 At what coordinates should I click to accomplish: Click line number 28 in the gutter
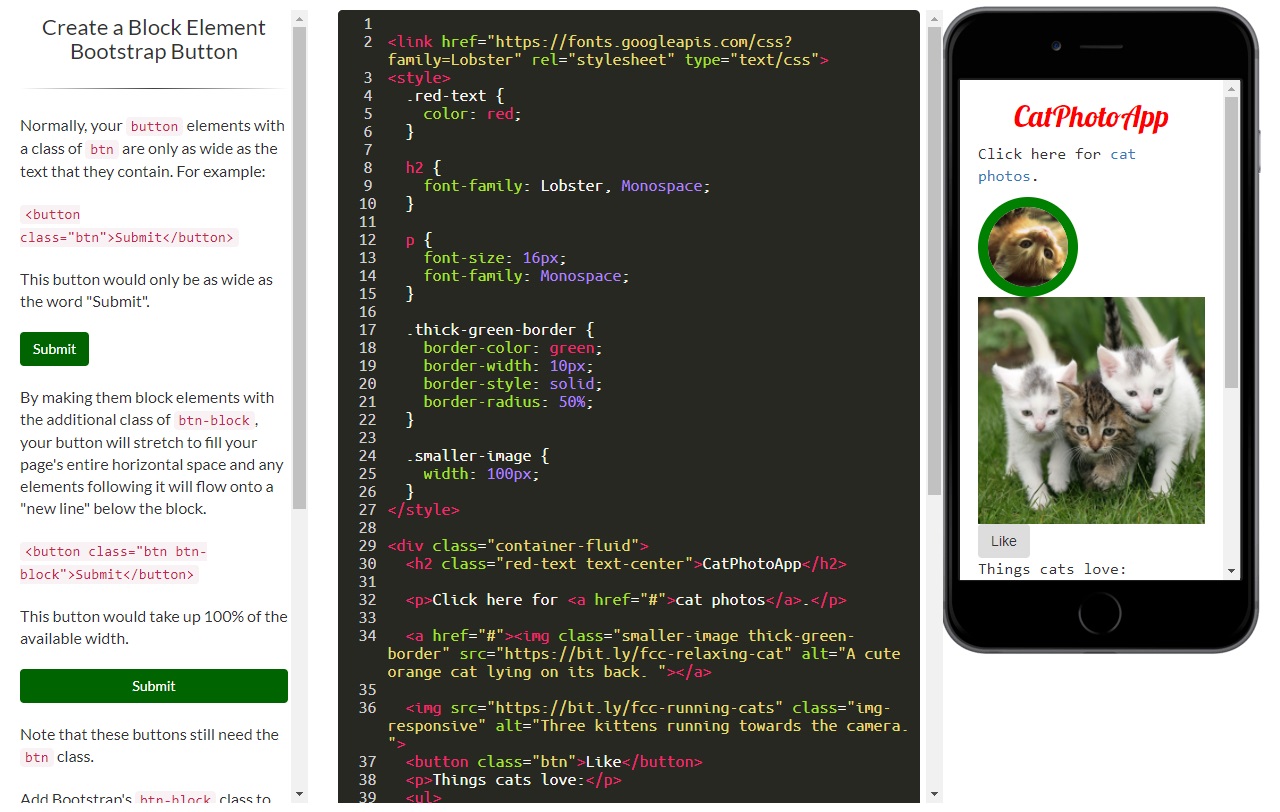click(x=366, y=528)
